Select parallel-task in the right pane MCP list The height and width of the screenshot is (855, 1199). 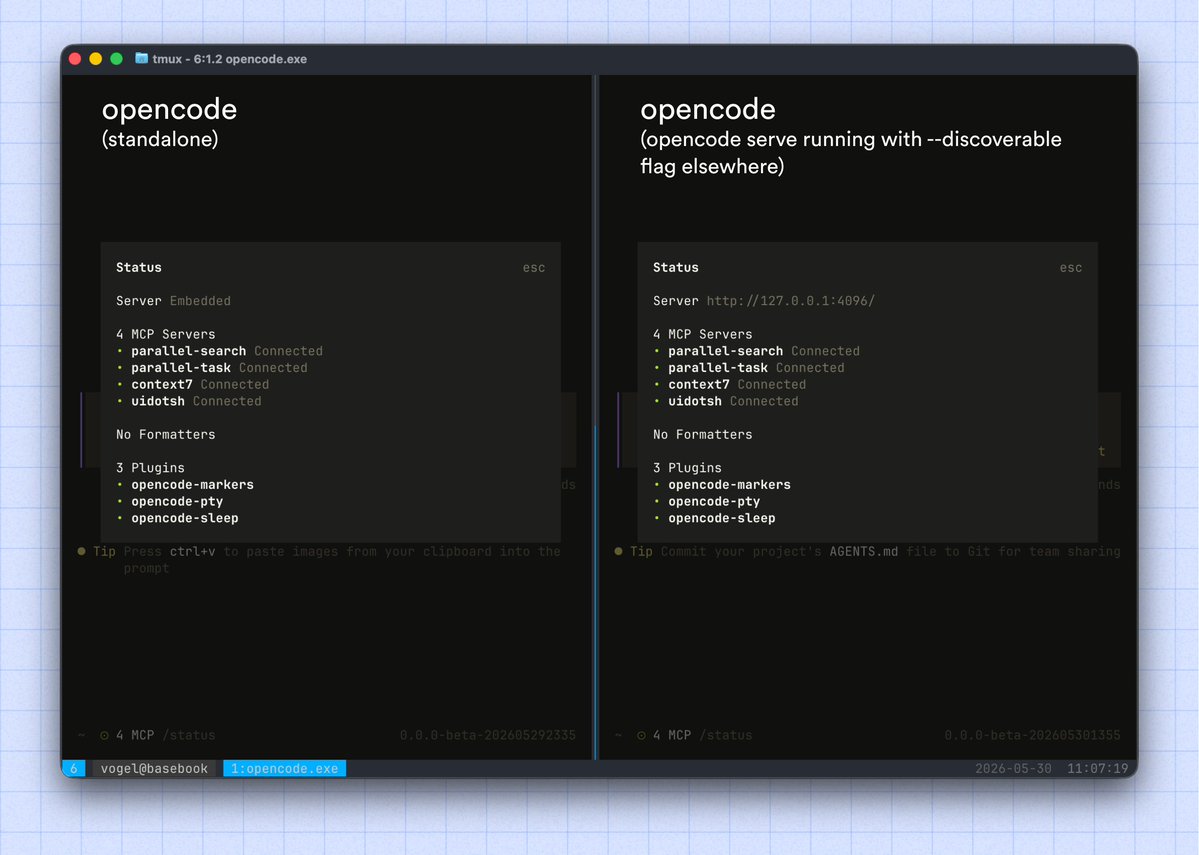click(x=717, y=368)
